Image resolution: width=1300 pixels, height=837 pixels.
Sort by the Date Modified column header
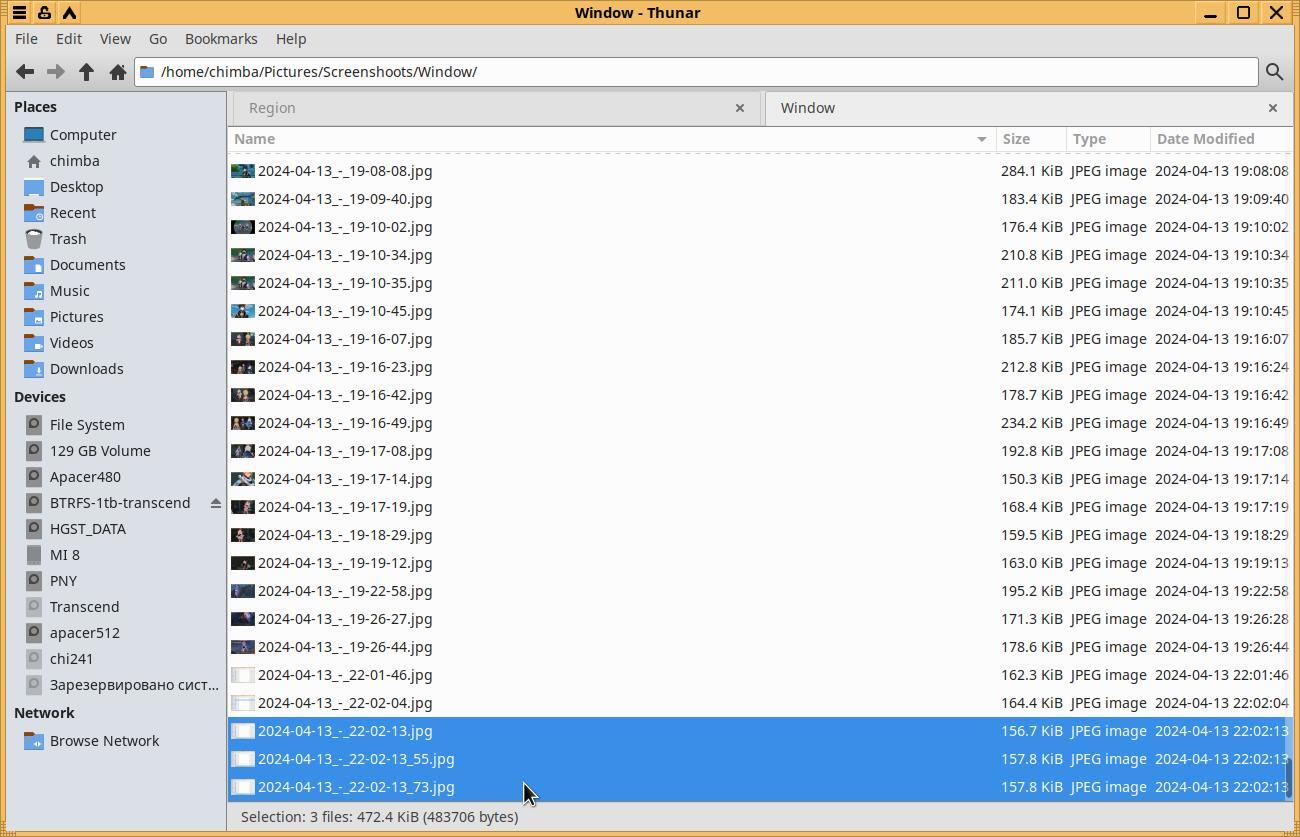click(x=1221, y=139)
